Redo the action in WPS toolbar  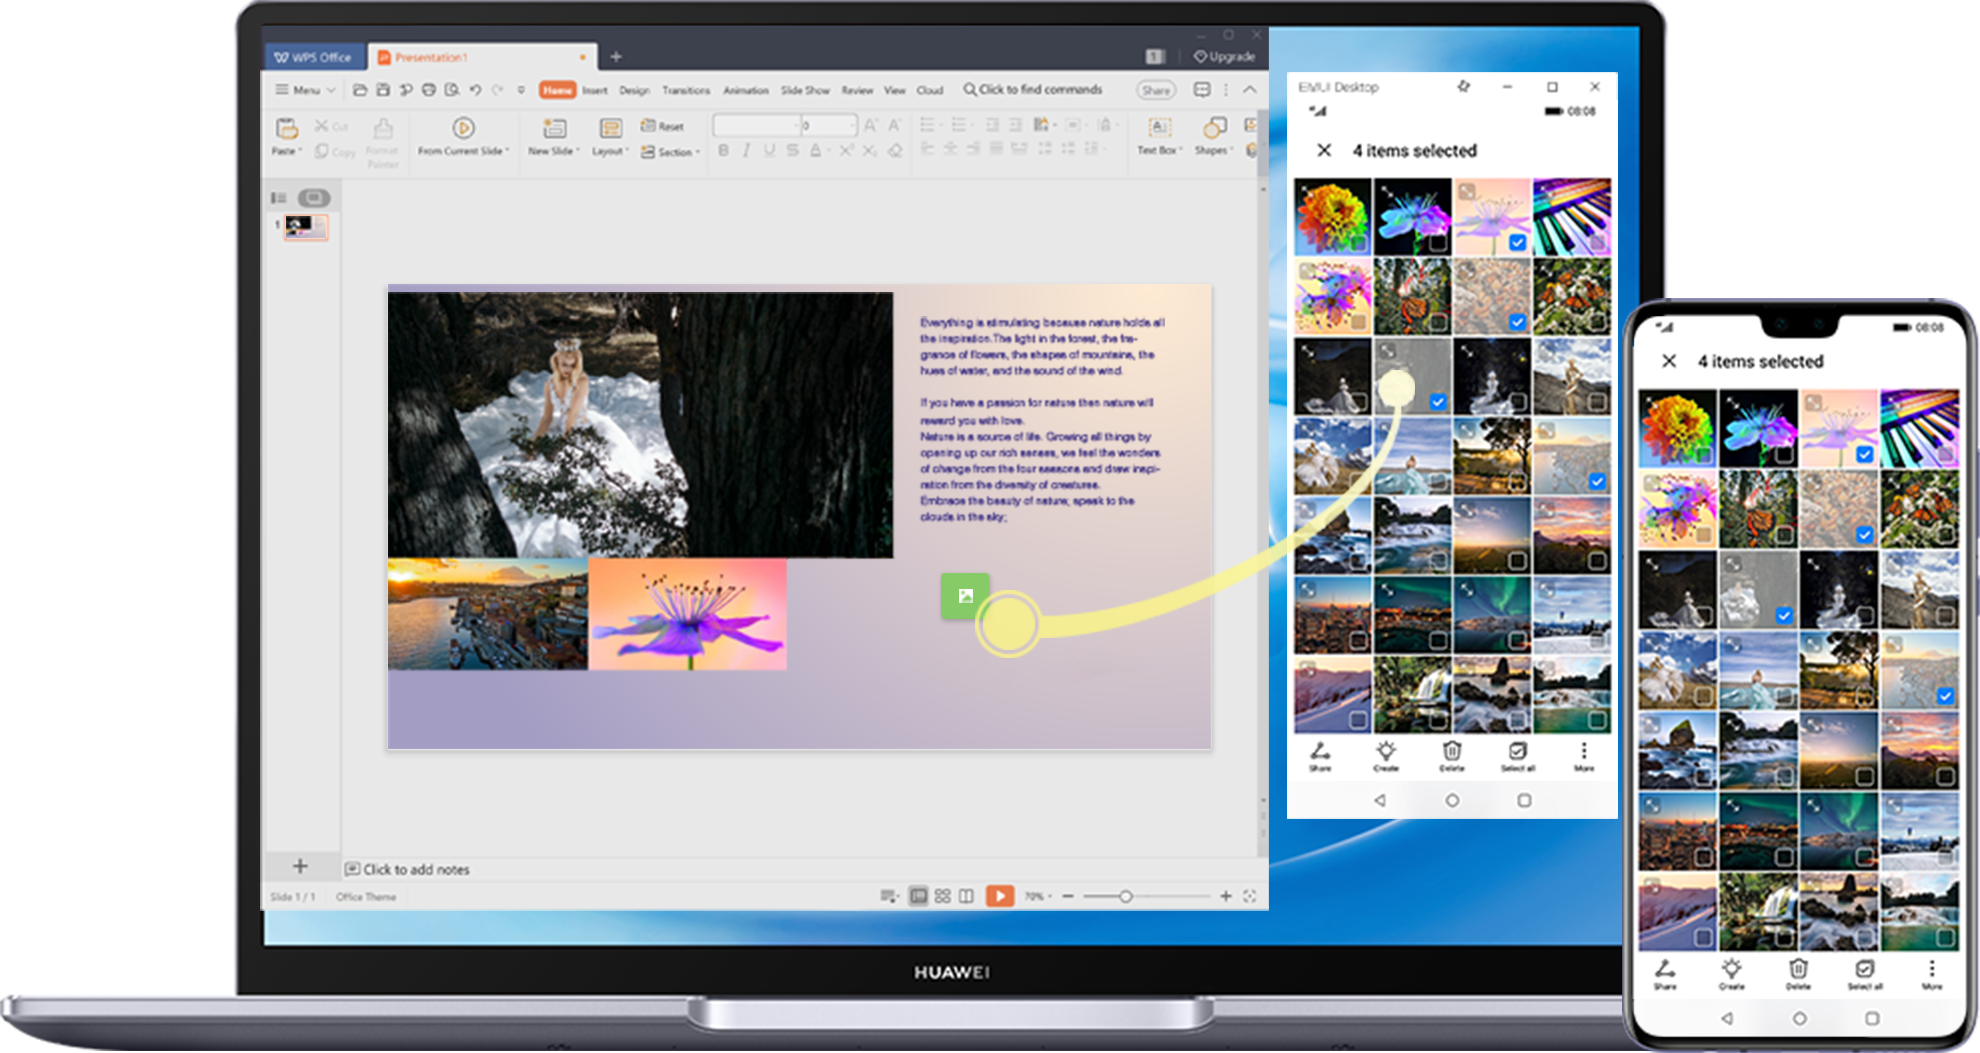[x=497, y=90]
